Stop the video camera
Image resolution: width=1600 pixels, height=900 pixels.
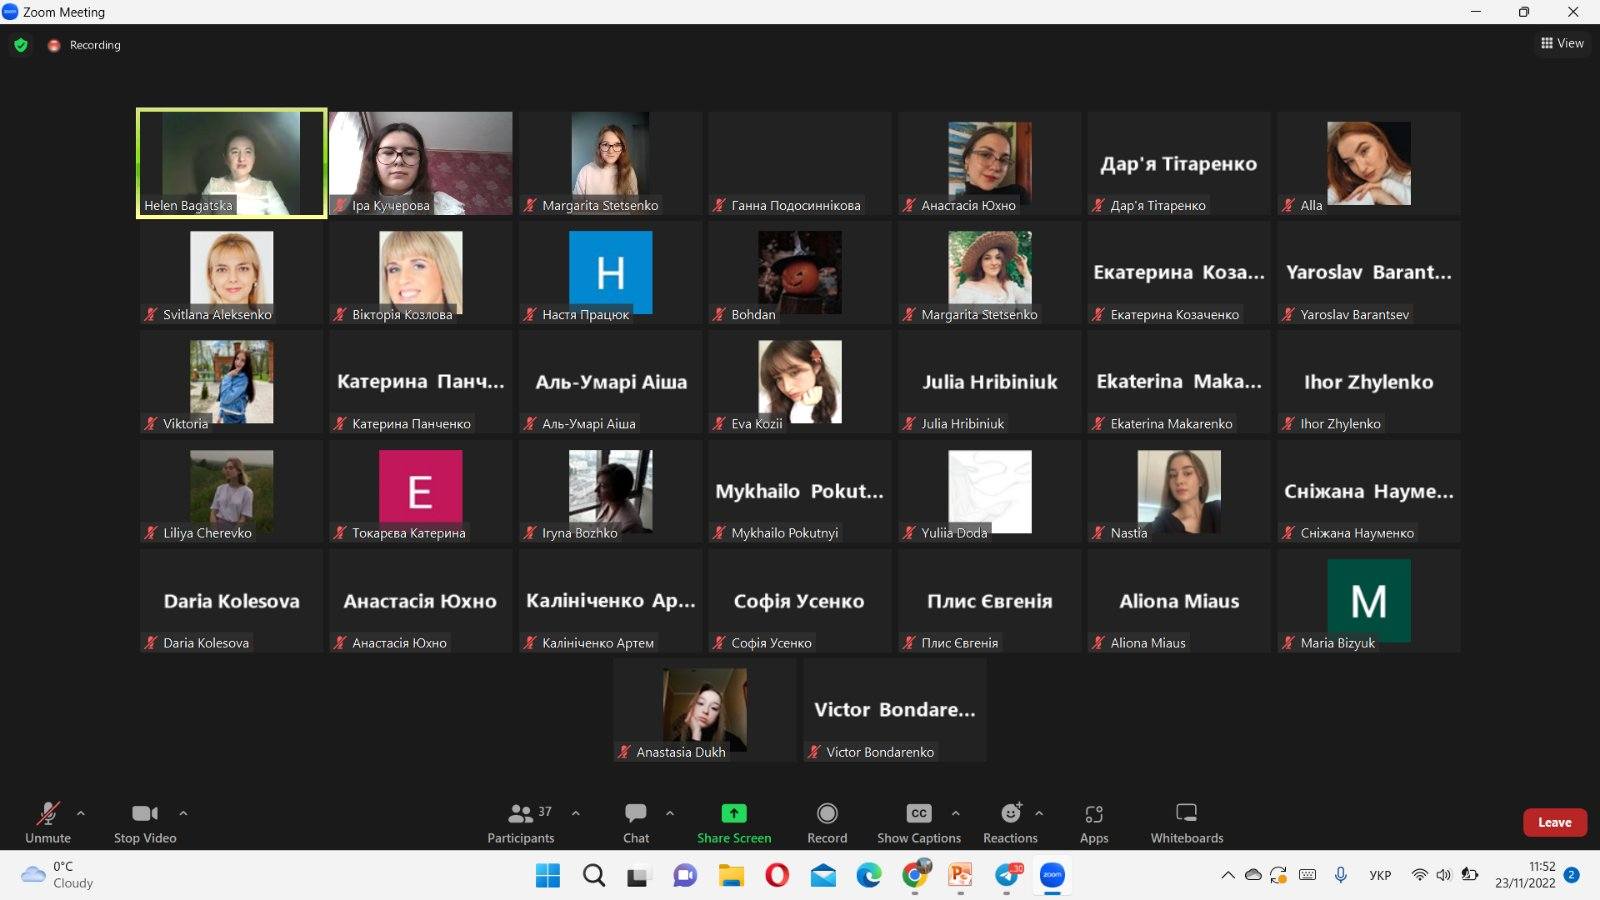coord(145,822)
